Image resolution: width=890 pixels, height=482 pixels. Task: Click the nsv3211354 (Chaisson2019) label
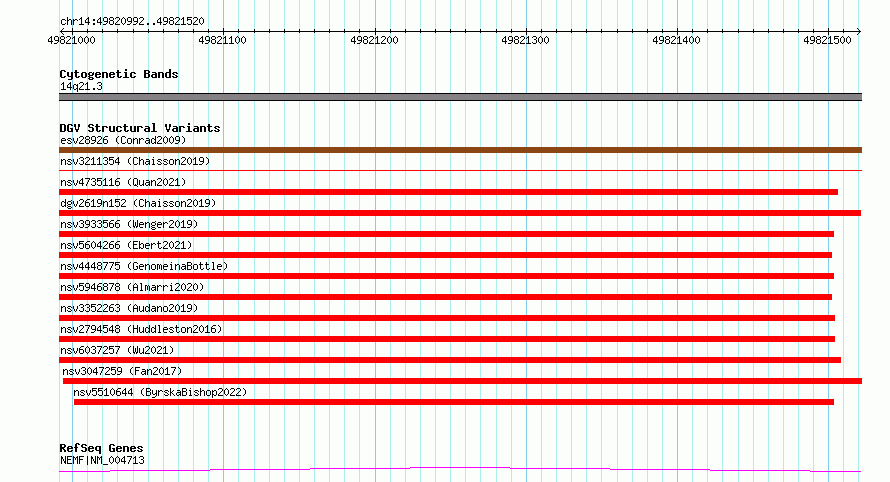click(135, 161)
